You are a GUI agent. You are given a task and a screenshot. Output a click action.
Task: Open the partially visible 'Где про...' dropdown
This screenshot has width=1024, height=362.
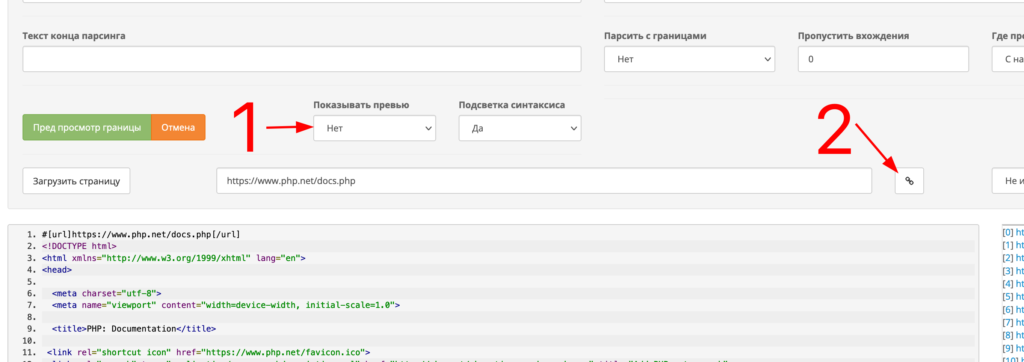[x=1008, y=59]
